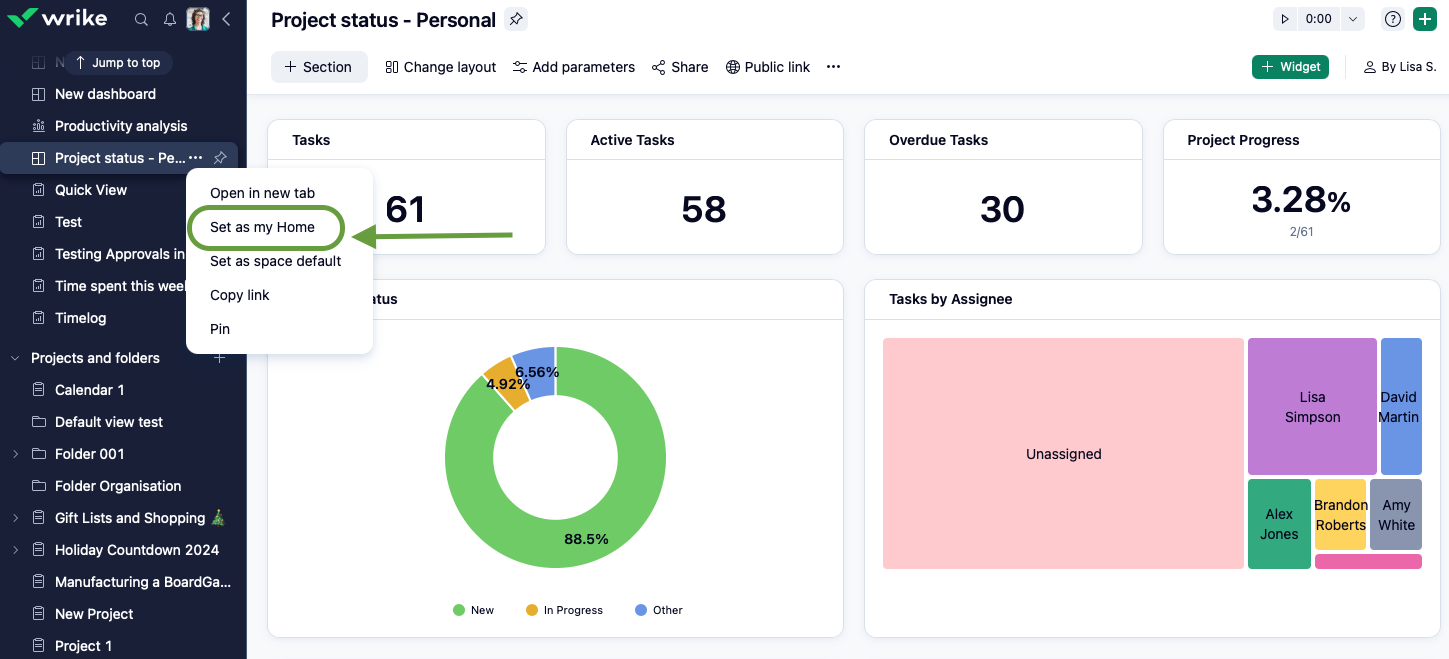Open the help question mark icon

[1393, 19]
